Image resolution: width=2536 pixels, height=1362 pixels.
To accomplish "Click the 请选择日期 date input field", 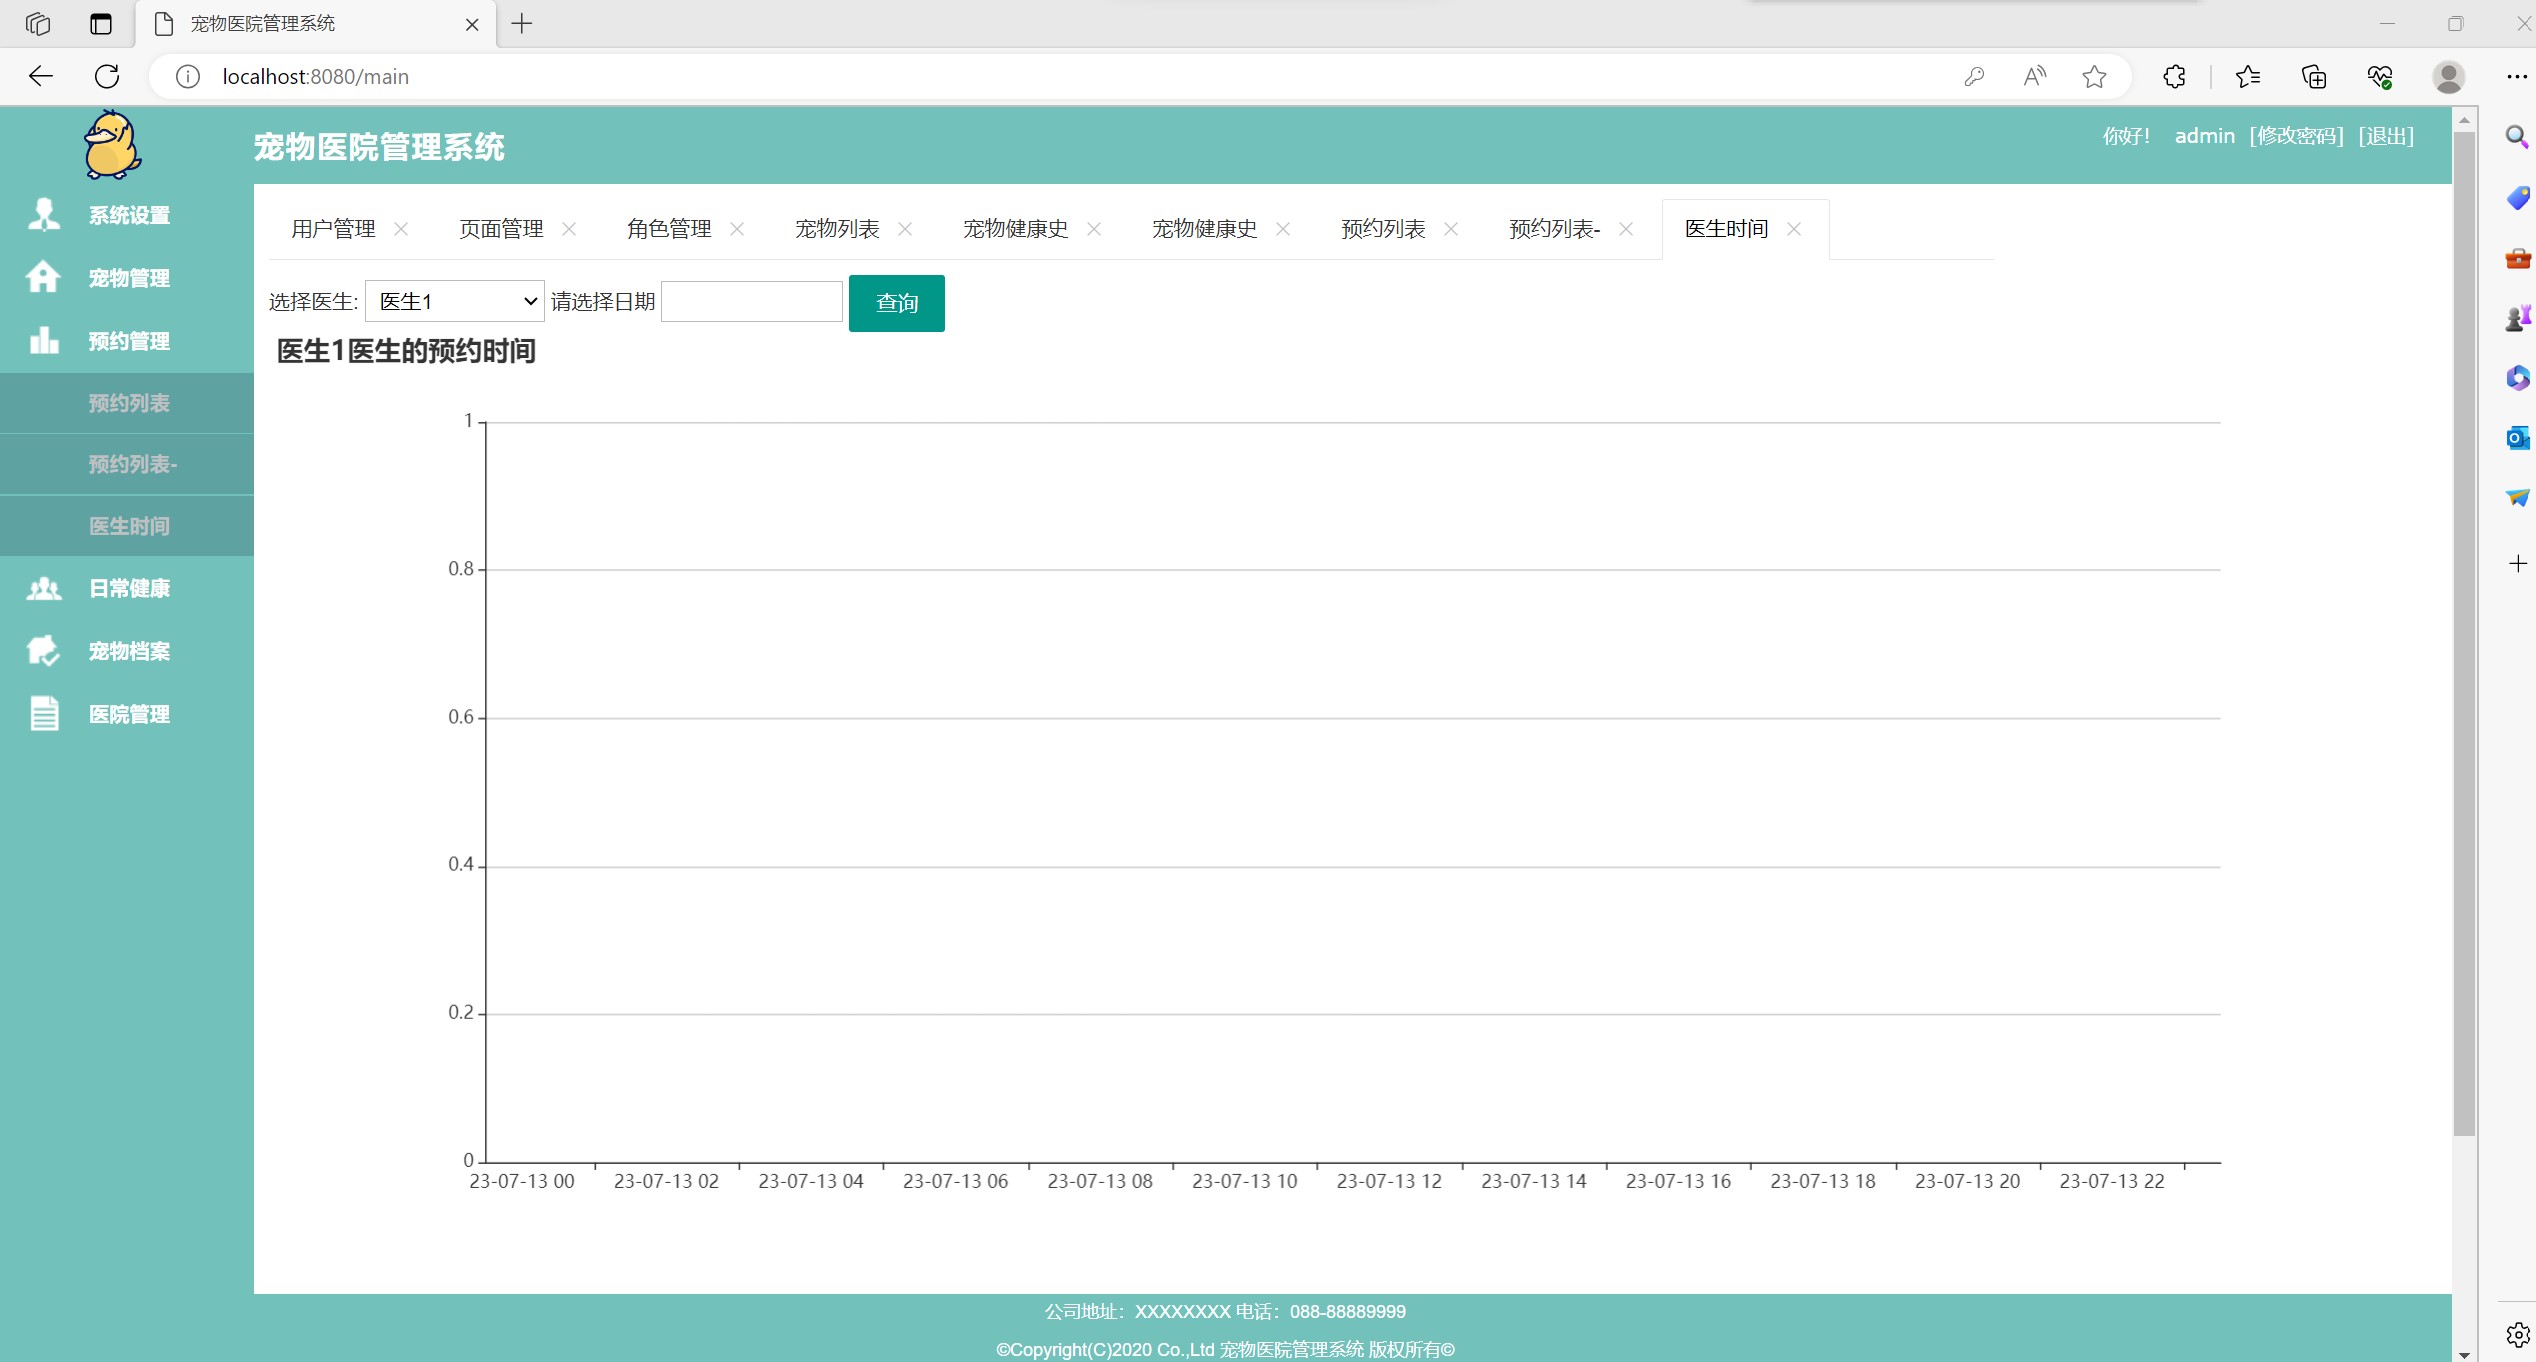I will click(752, 301).
